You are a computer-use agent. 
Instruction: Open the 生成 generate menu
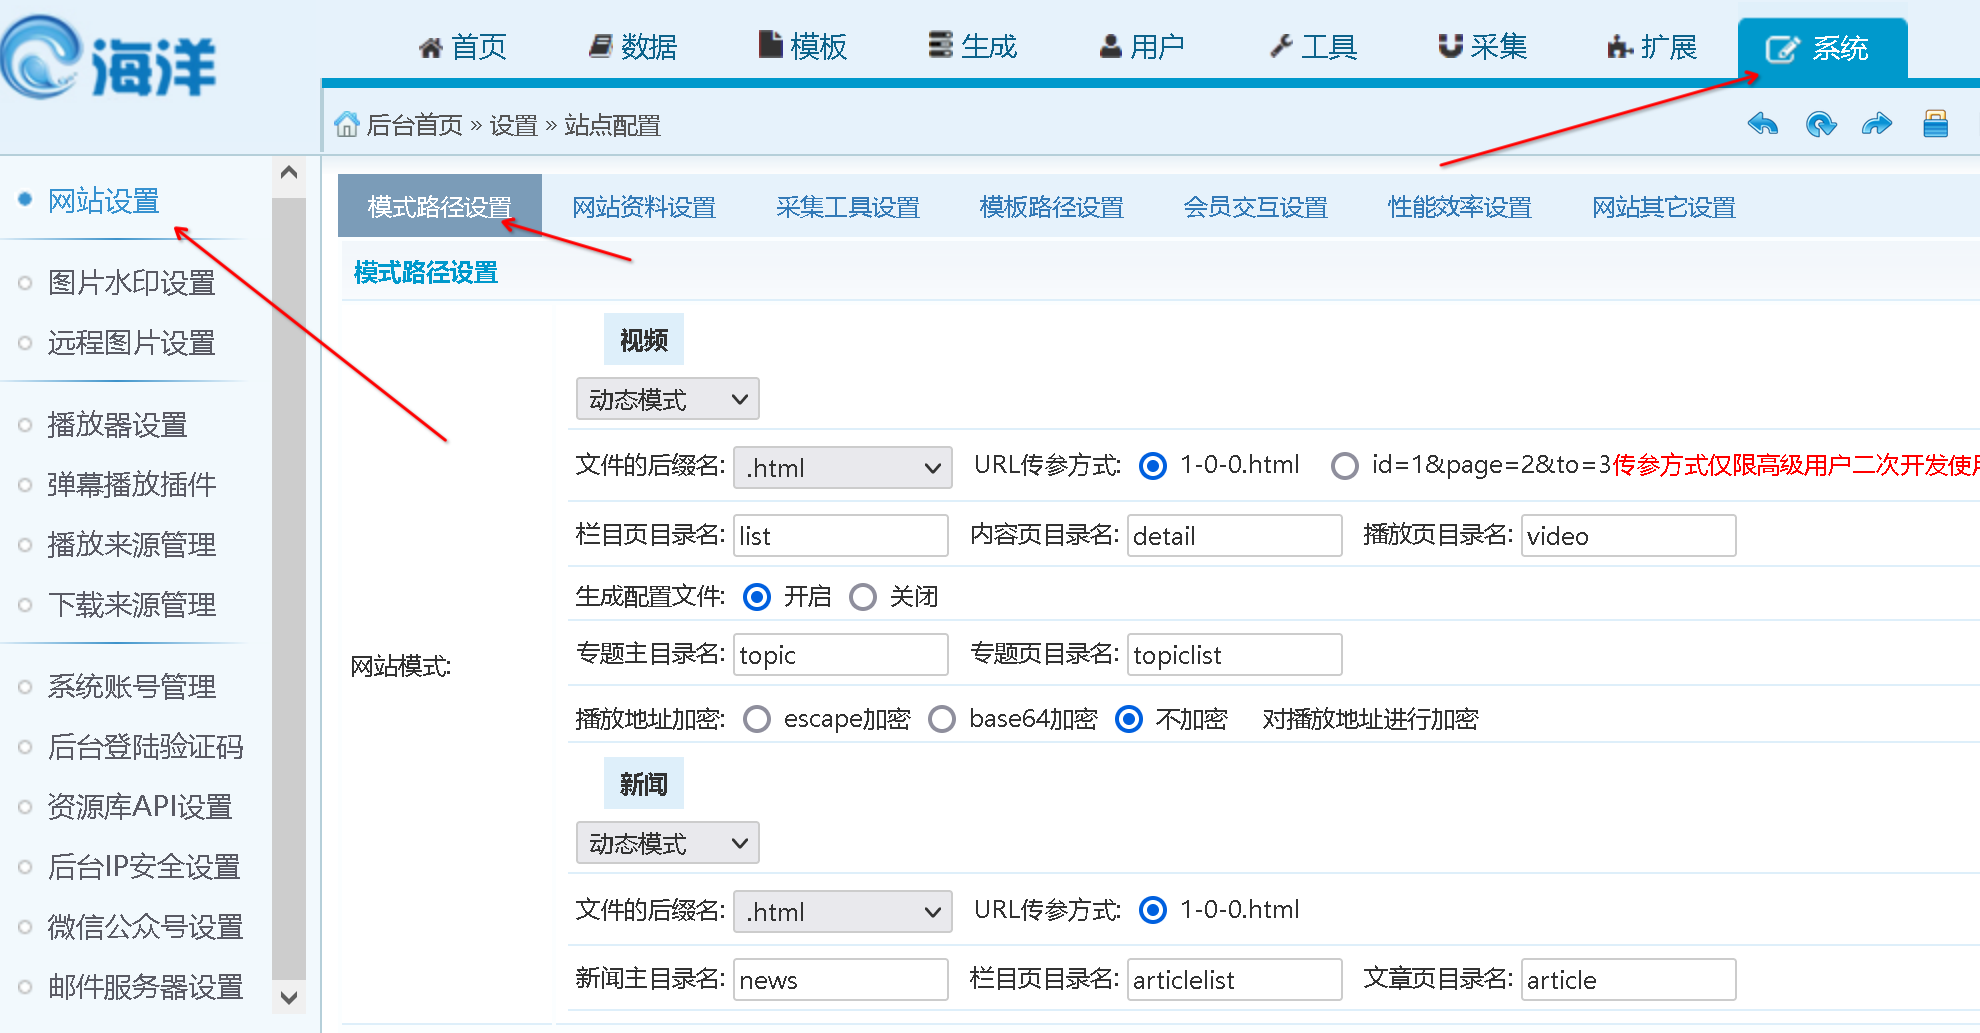coord(973,47)
